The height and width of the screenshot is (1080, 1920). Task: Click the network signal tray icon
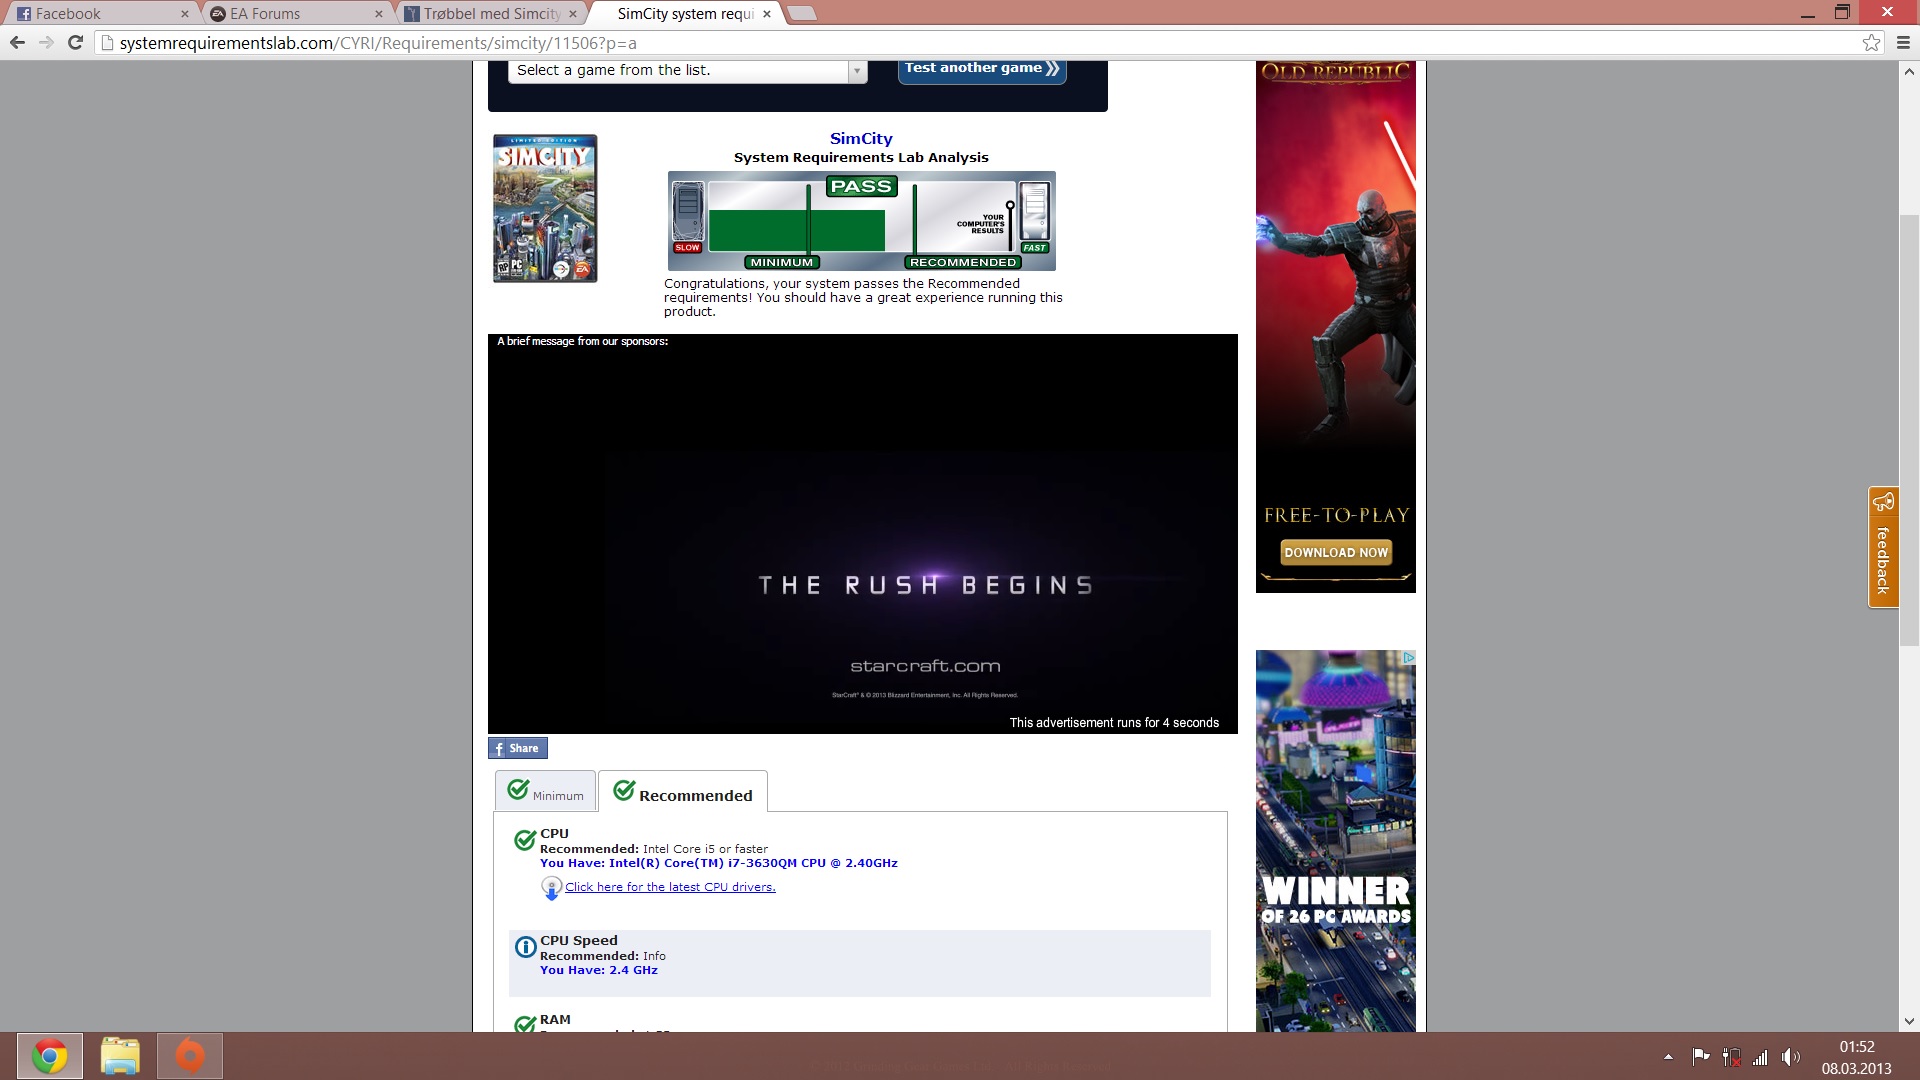(x=1760, y=1057)
